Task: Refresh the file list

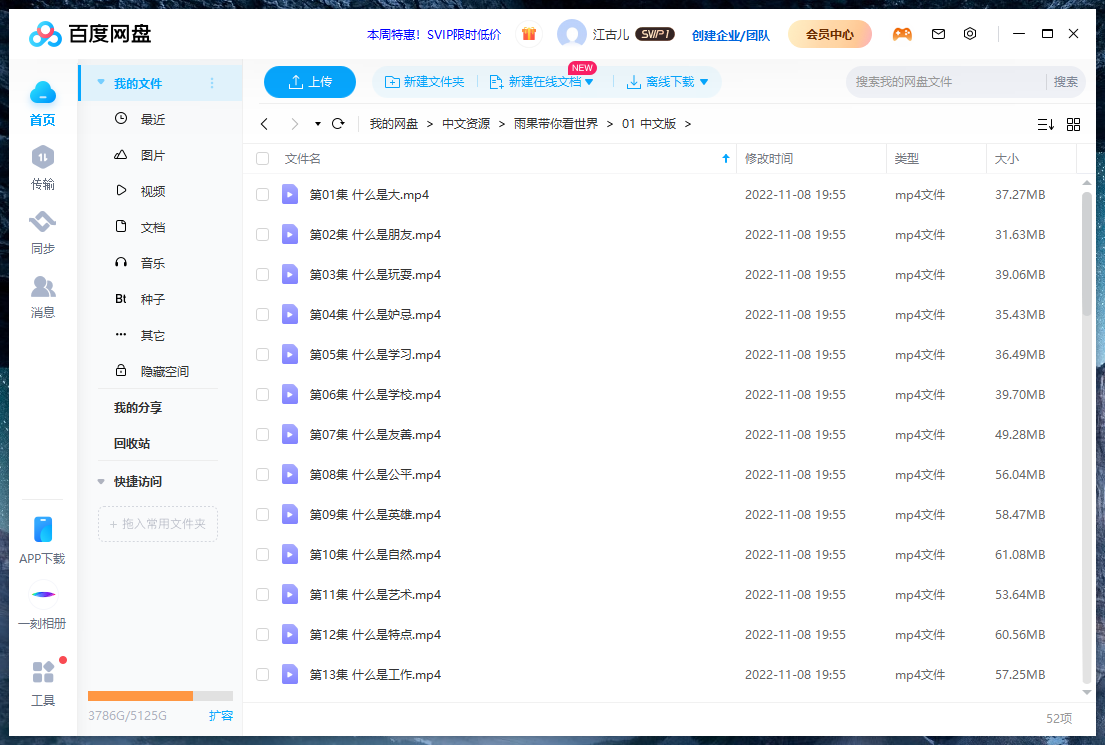Action: click(338, 124)
